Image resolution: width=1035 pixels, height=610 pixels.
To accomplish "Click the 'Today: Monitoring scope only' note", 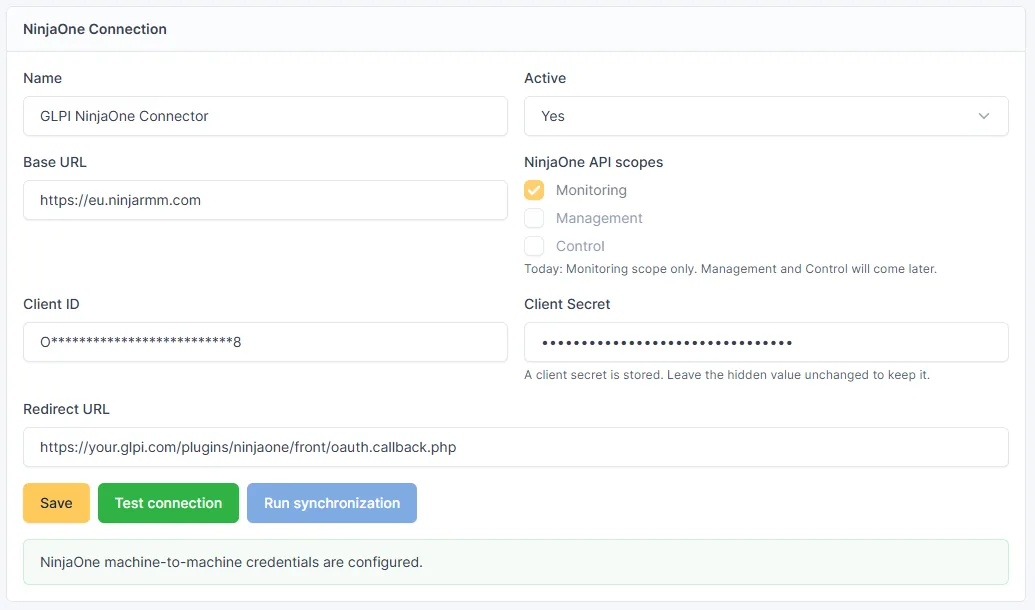I will tap(730, 269).
